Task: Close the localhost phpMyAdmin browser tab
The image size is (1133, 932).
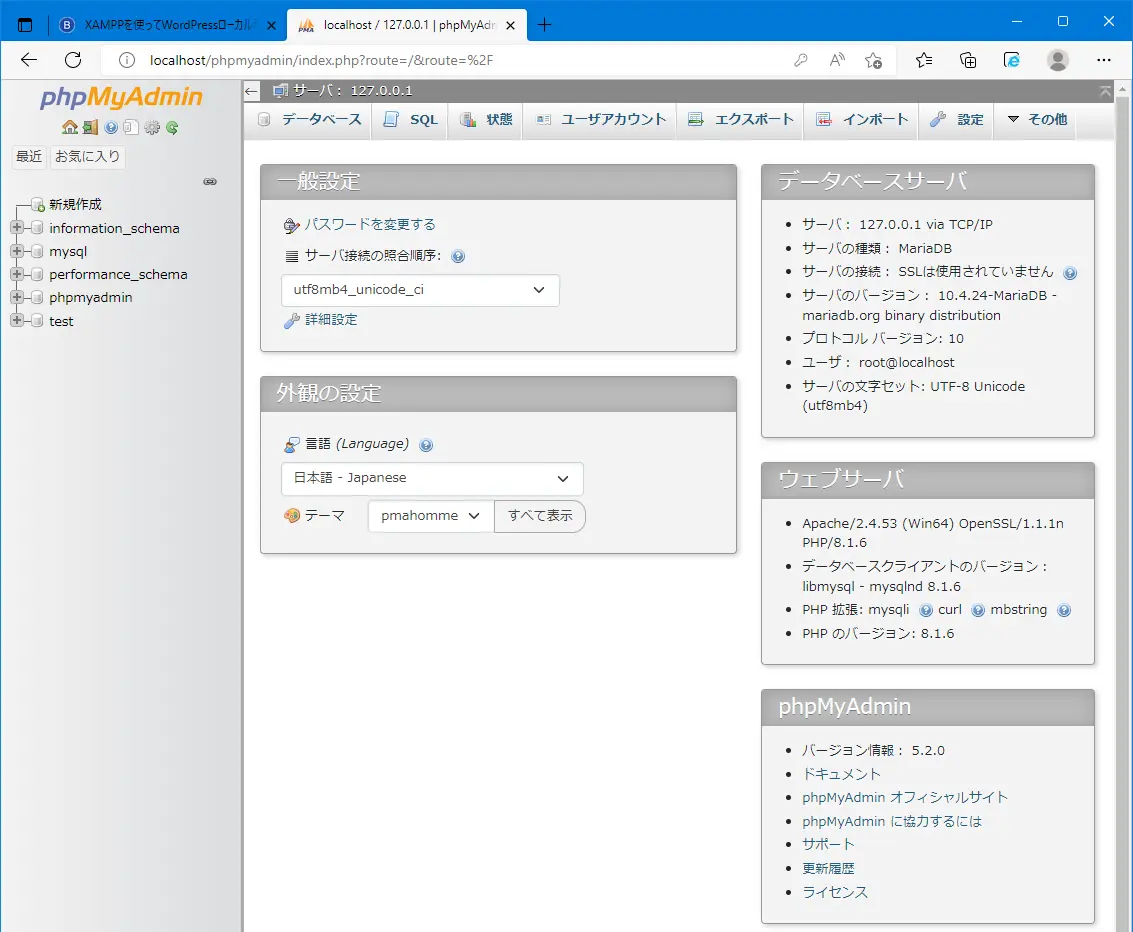Action: [x=510, y=25]
